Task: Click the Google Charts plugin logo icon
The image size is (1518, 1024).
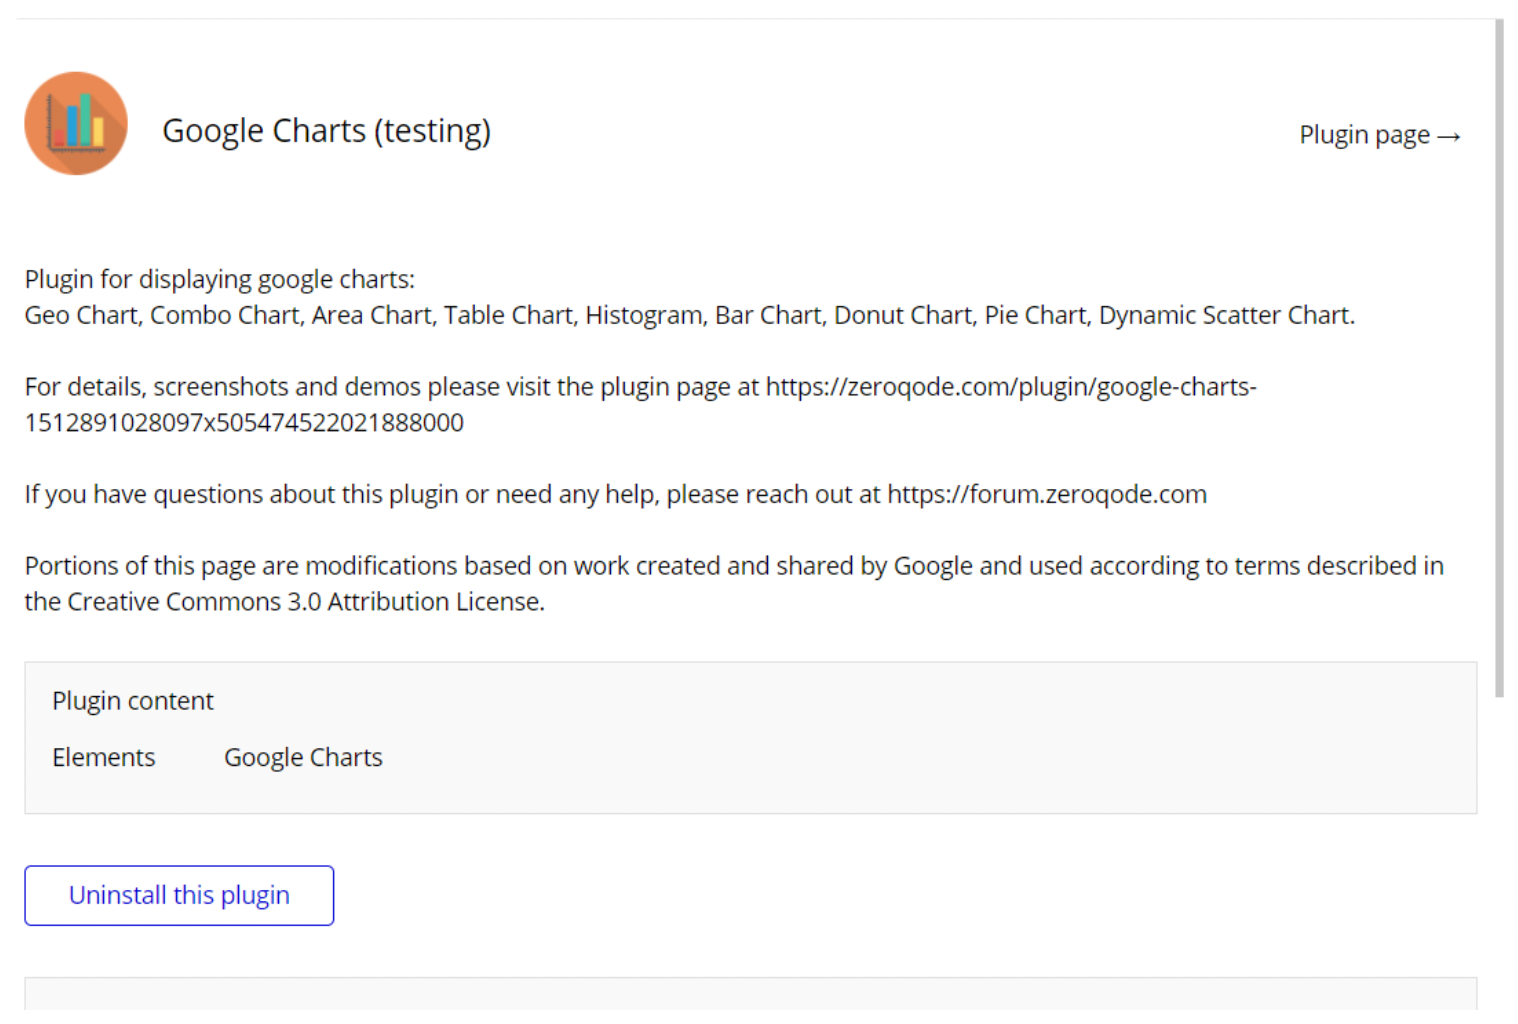Action: (76, 124)
